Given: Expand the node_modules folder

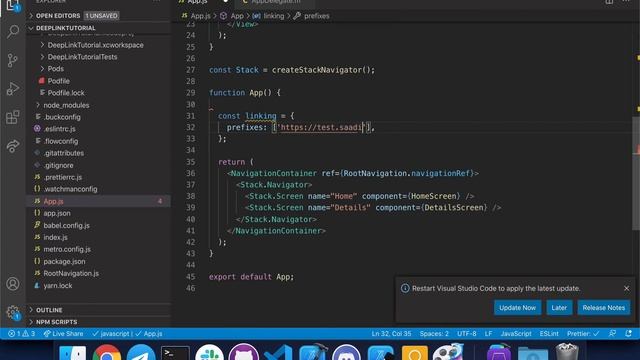Looking at the screenshot, I should click(x=66, y=105).
